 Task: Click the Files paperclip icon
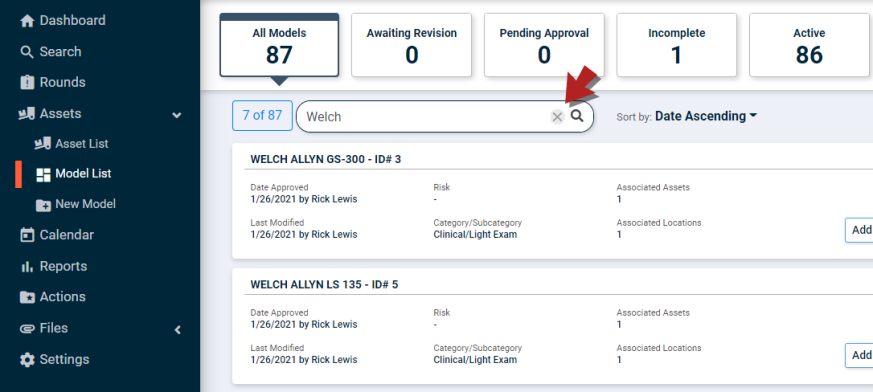(27, 329)
